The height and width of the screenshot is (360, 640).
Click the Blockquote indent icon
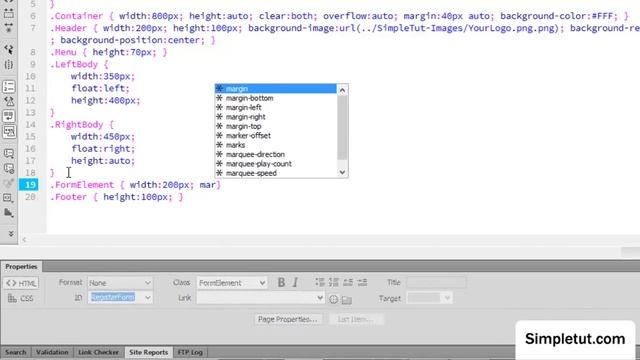click(362, 282)
